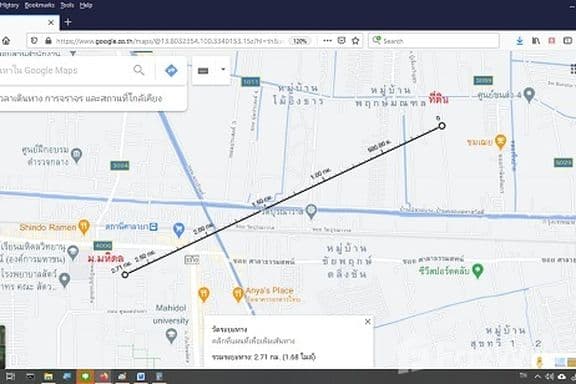
Task: Open the Google apps grid
Action: (x=573, y=69)
